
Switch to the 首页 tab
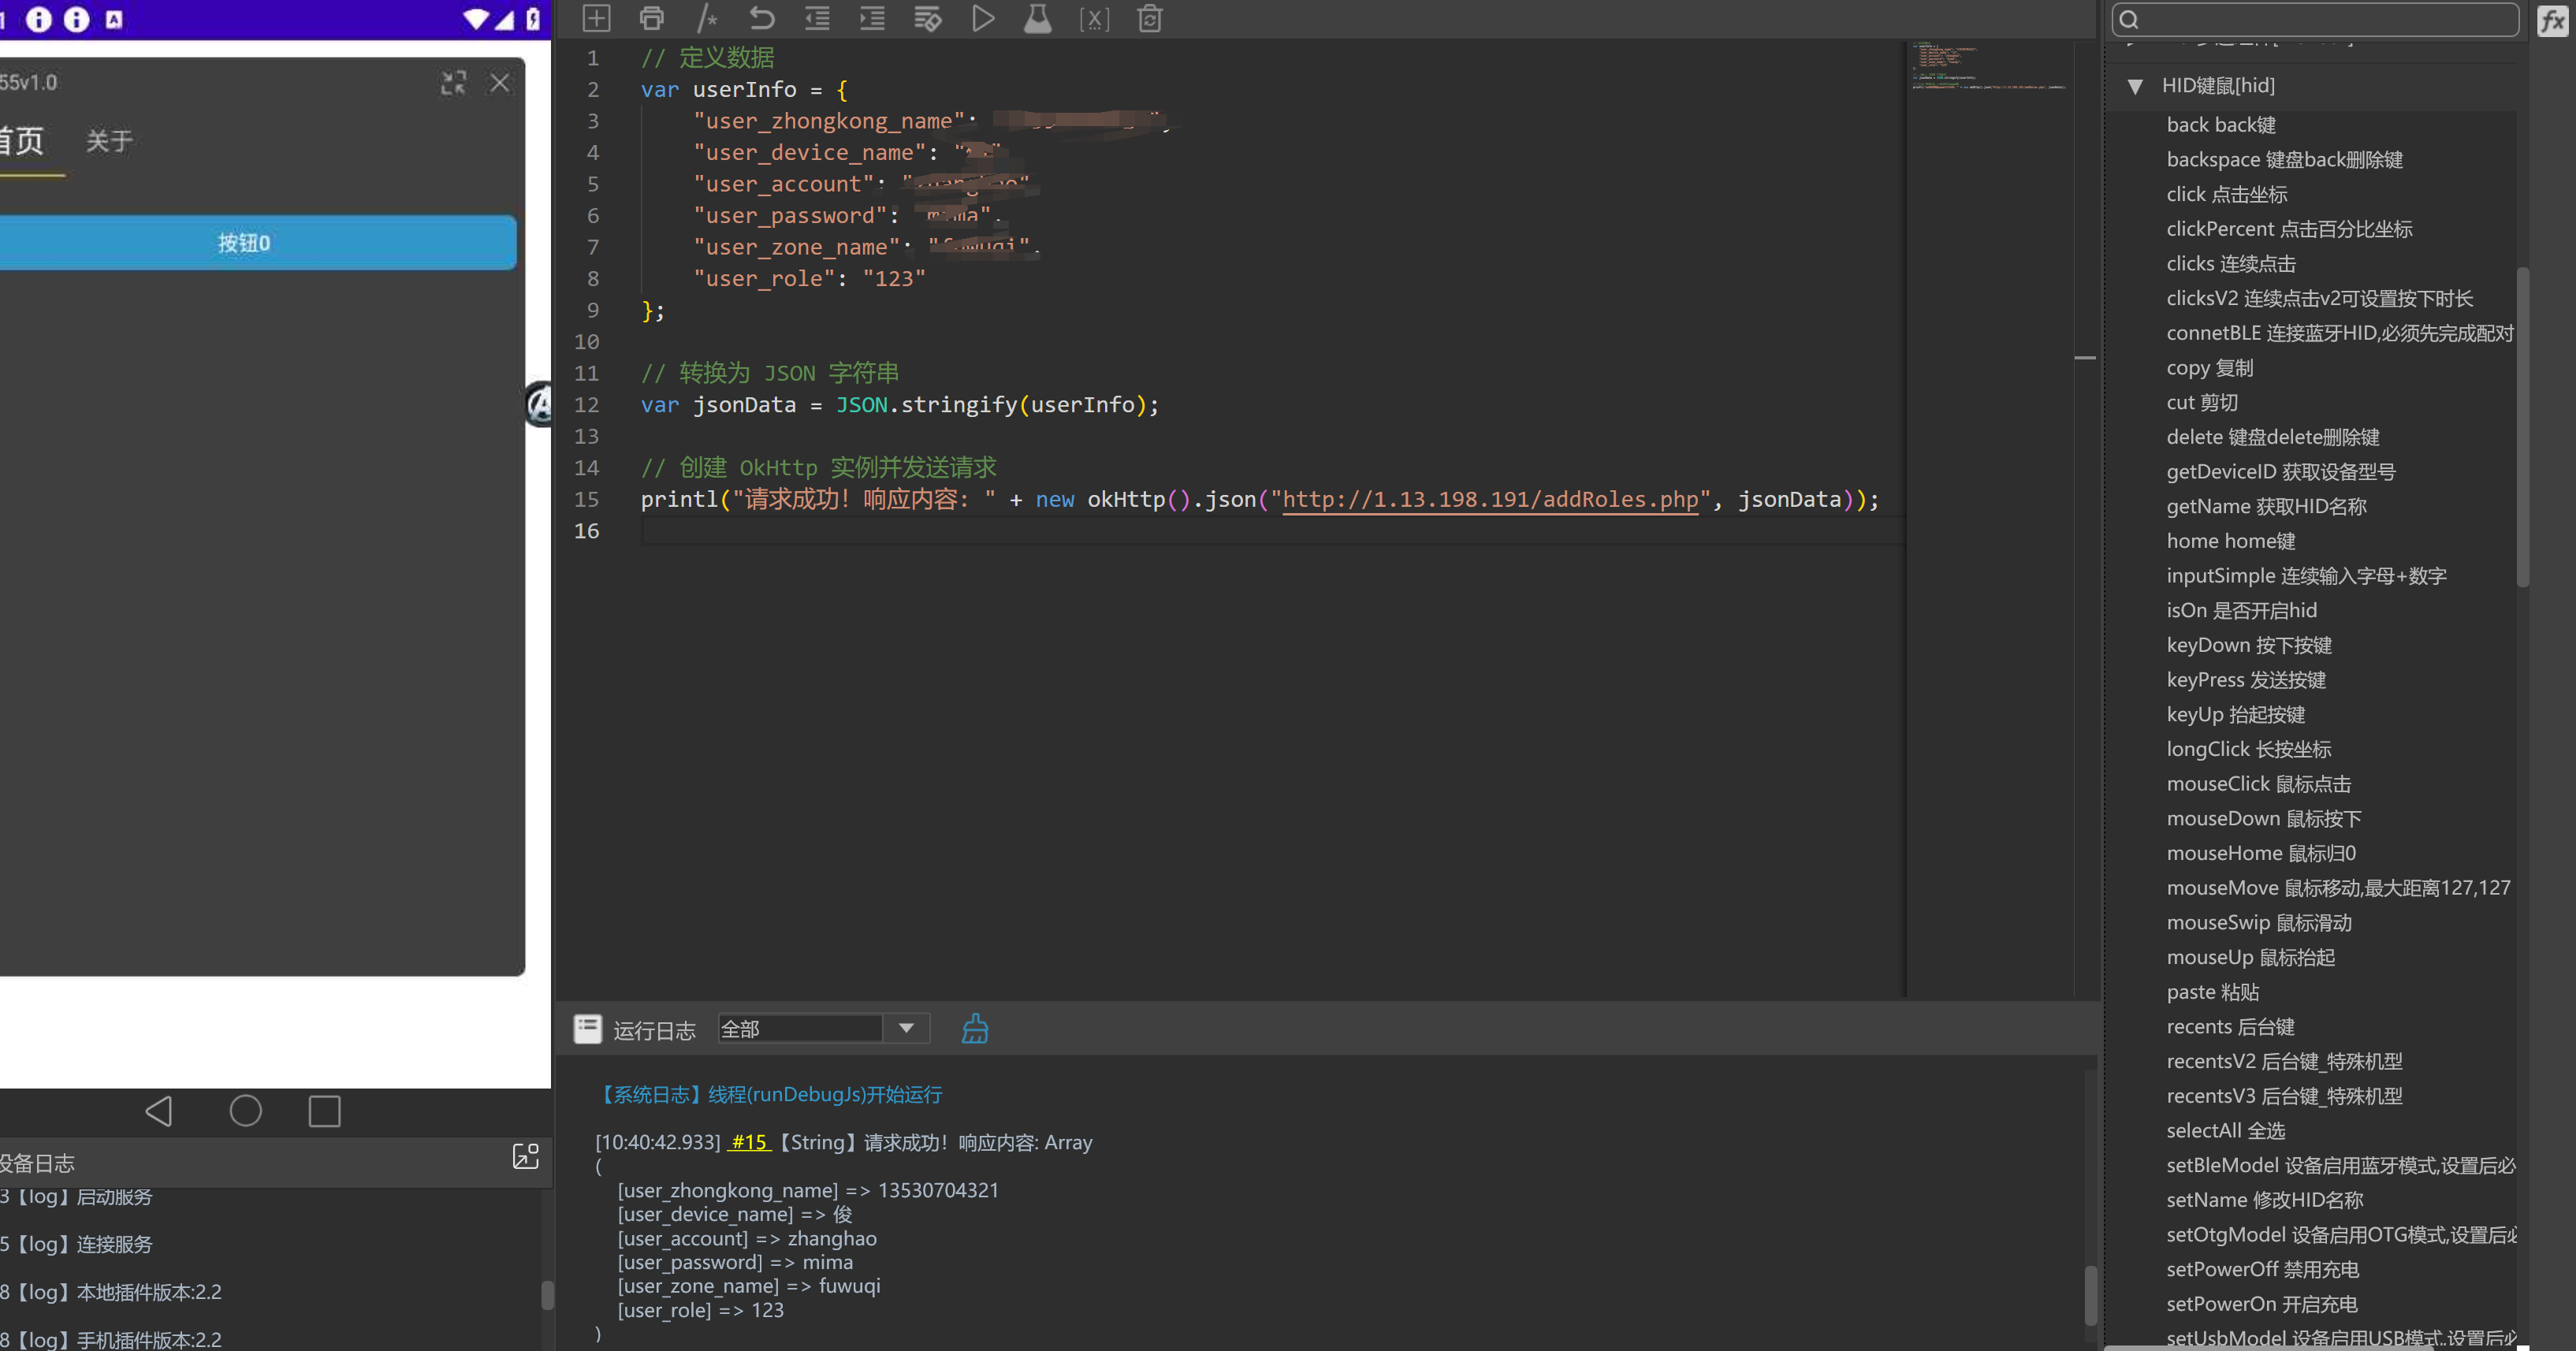[x=22, y=141]
